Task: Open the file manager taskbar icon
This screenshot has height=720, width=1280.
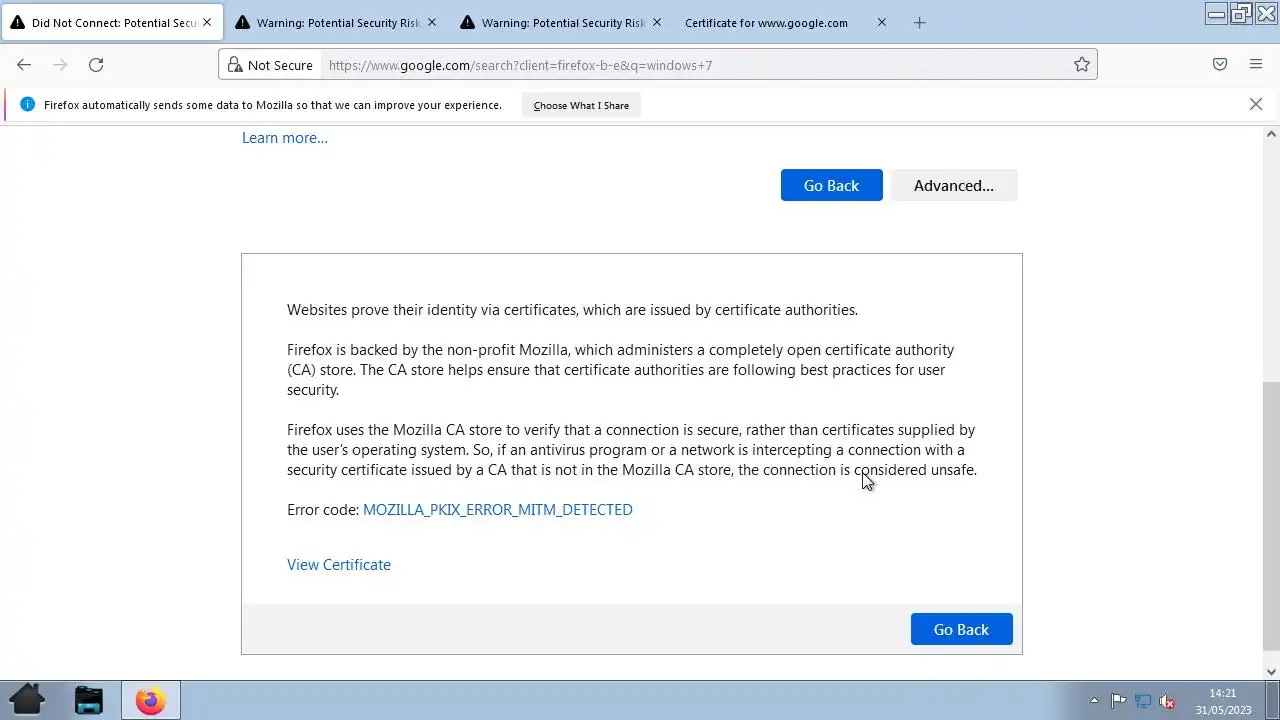Action: click(89, 700)
